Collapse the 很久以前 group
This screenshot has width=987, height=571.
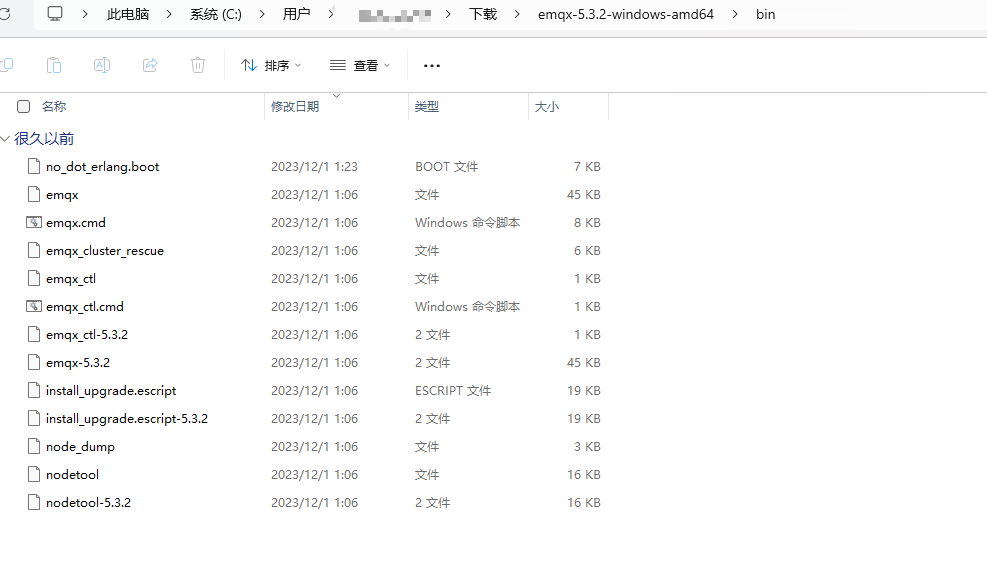pos(6,139)
